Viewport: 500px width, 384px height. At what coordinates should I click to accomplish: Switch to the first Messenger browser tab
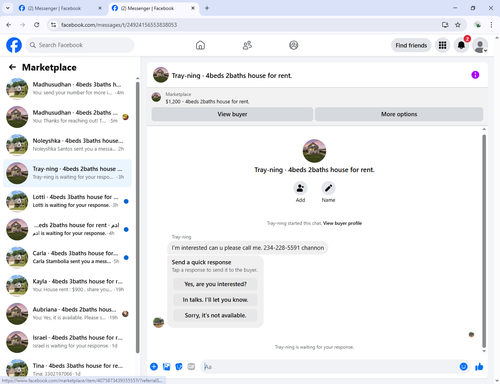59,8
